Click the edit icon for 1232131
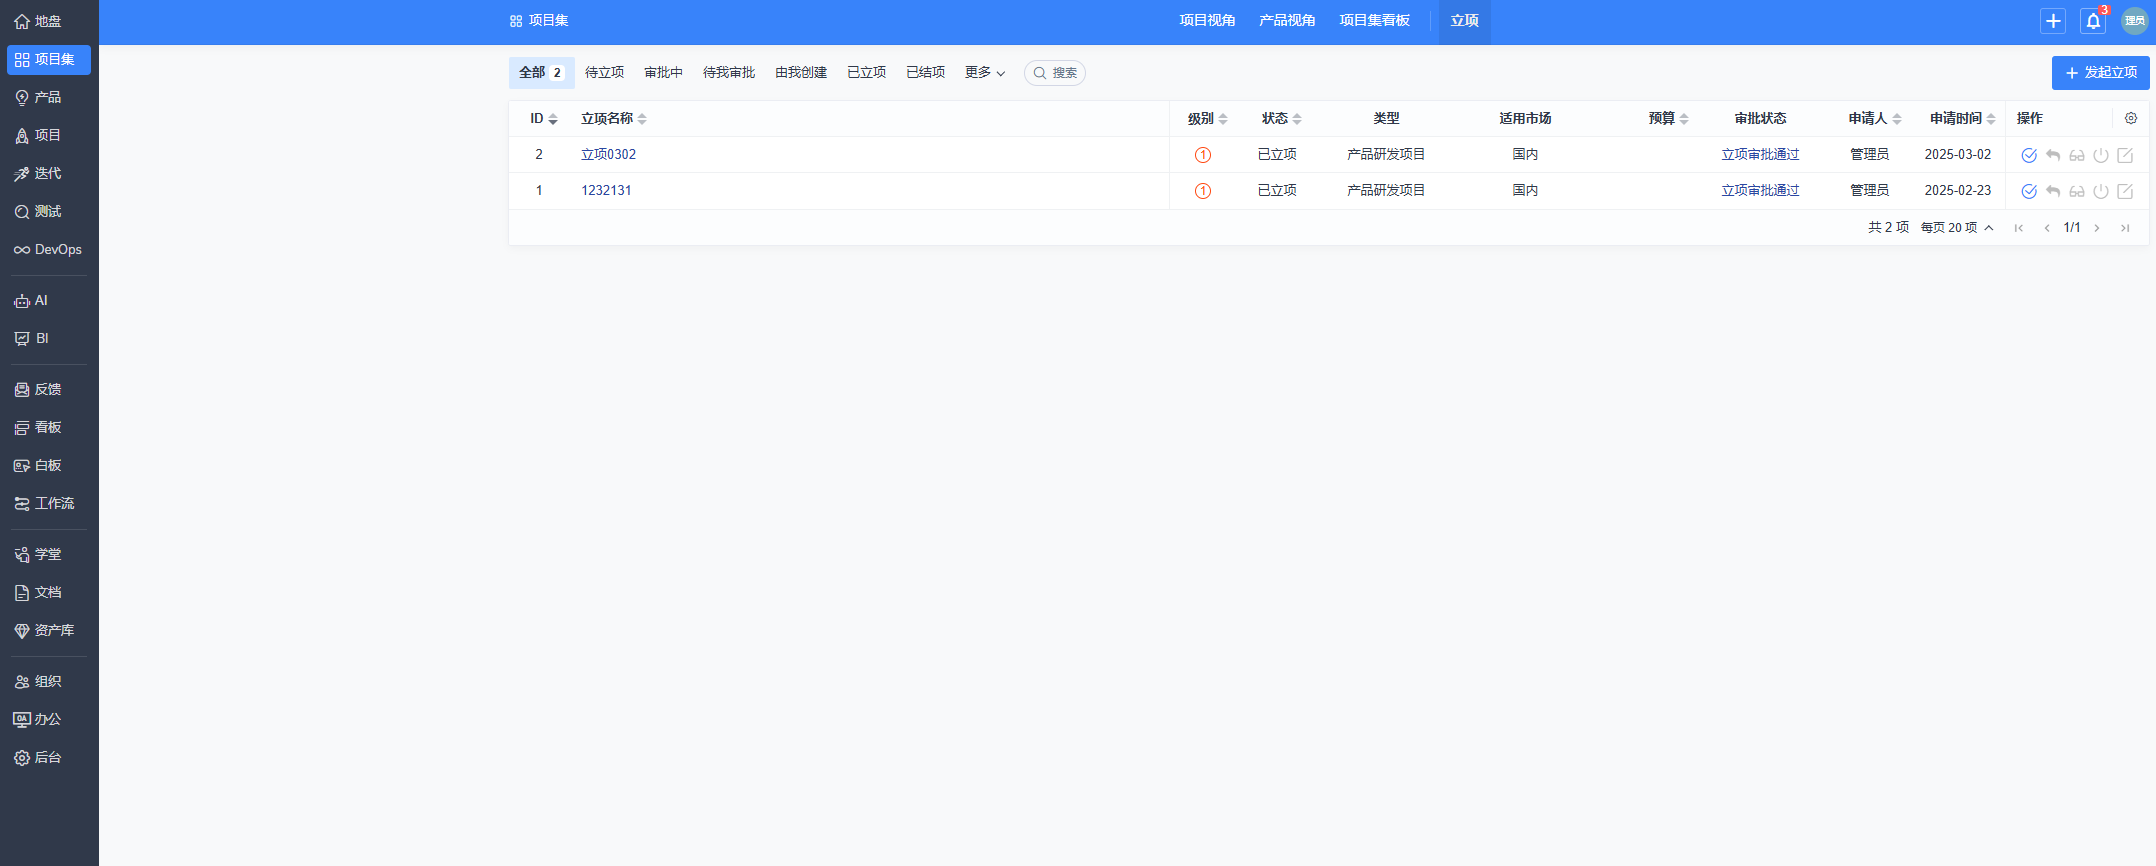The image size is (2156, 866). coord(2125,191)
